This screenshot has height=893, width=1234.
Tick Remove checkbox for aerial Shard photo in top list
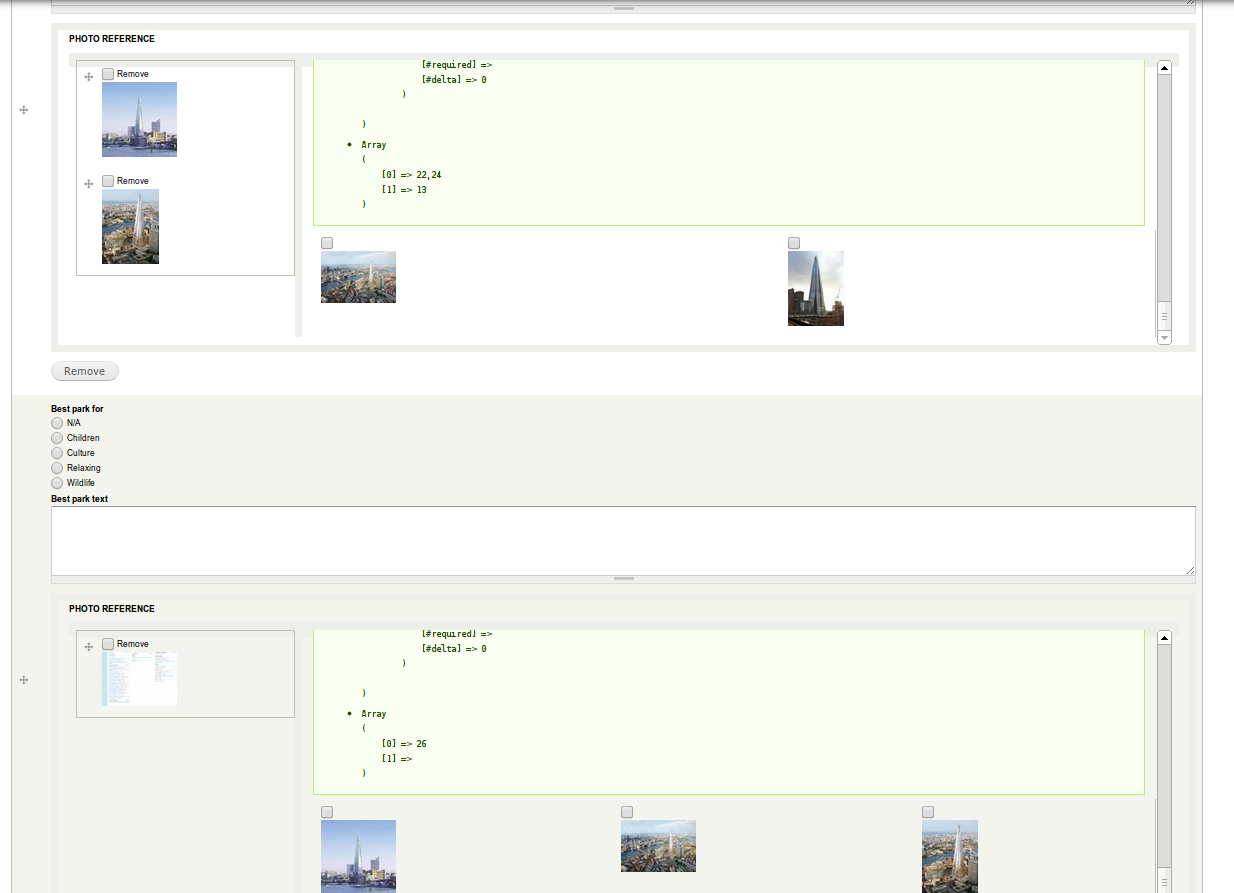[108, 181]
